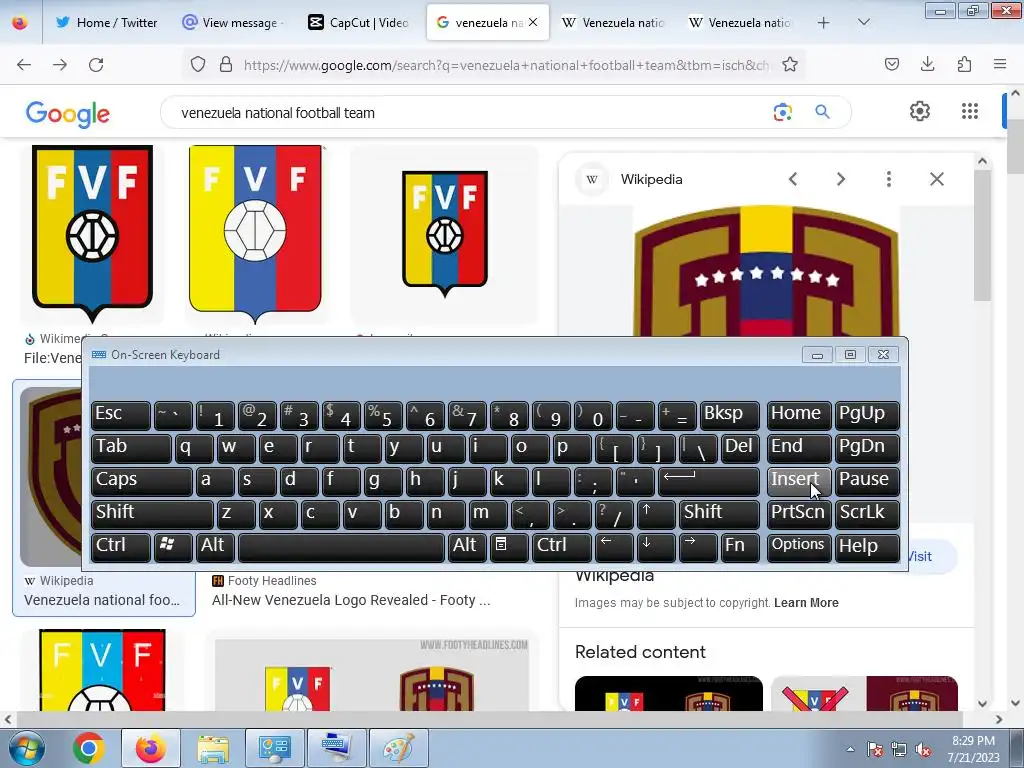
Task: Open the Firefox hamburger menu
Action: pyautogui.click(x=1000, y=64)
